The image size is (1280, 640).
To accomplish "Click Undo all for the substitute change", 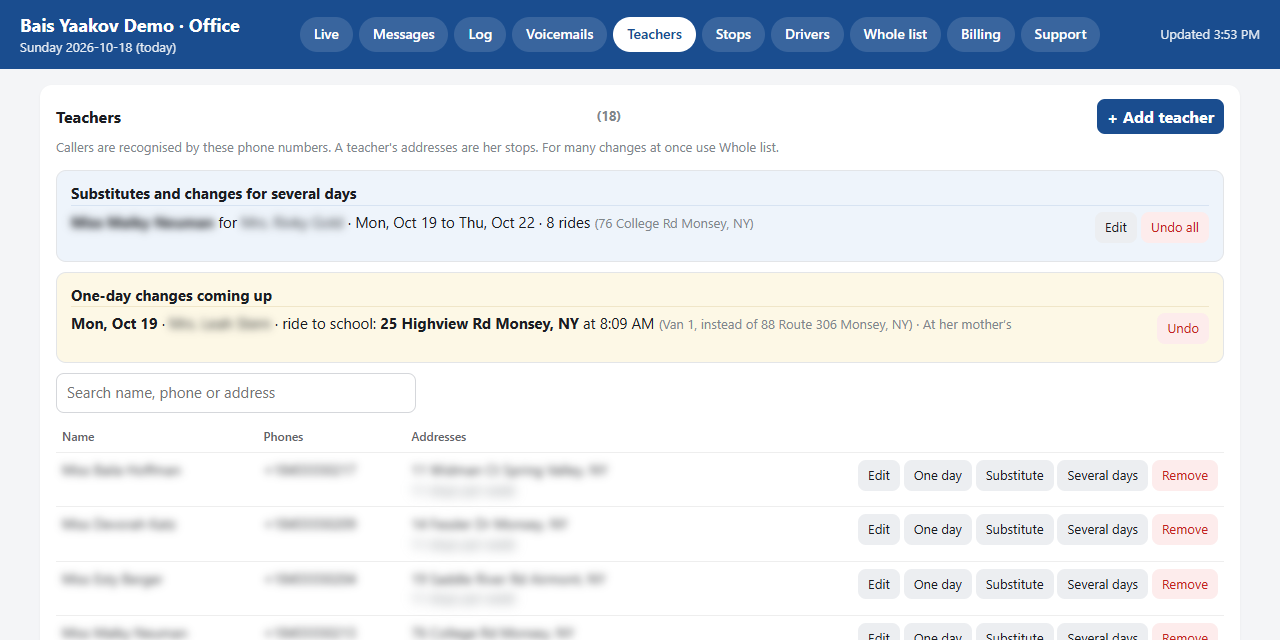I will (1175, 227).
